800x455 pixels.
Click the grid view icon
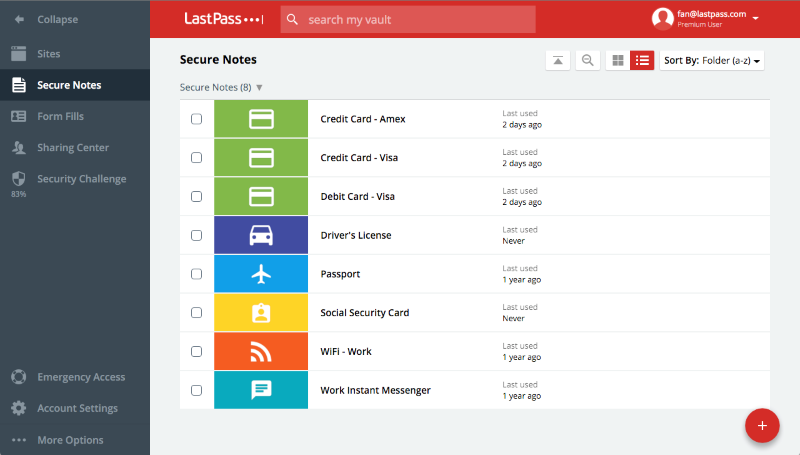pos(618,61)
